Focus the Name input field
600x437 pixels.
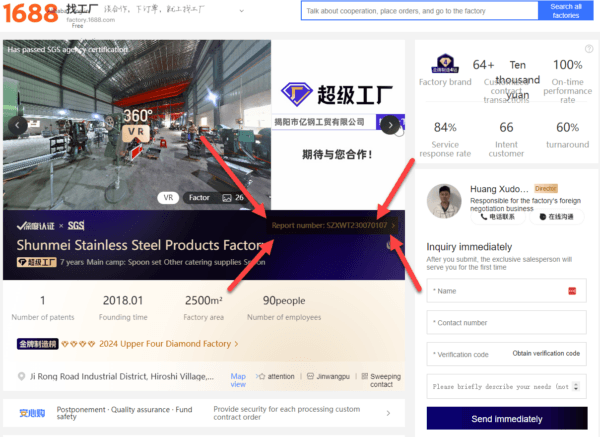[506, 291]
